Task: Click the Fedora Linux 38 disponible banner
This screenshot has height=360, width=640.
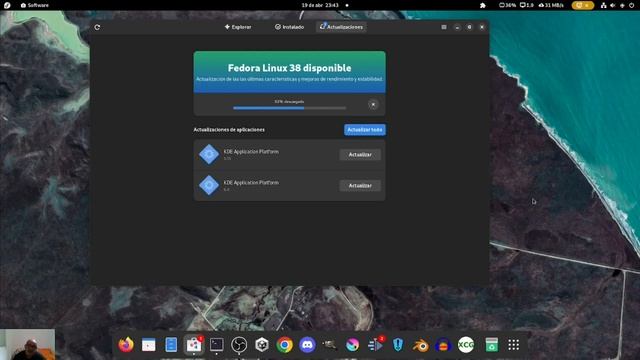Action: click(x=289, y=72)
